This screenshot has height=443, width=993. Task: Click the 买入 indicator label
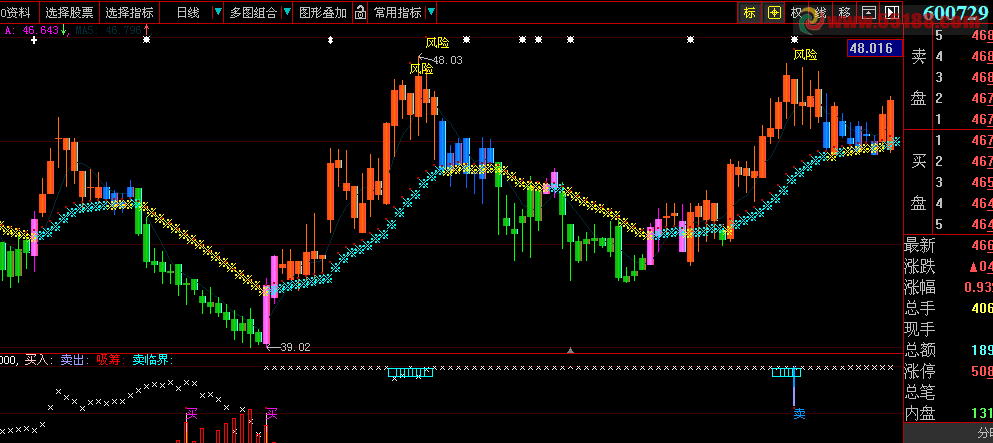pos(39,360)
